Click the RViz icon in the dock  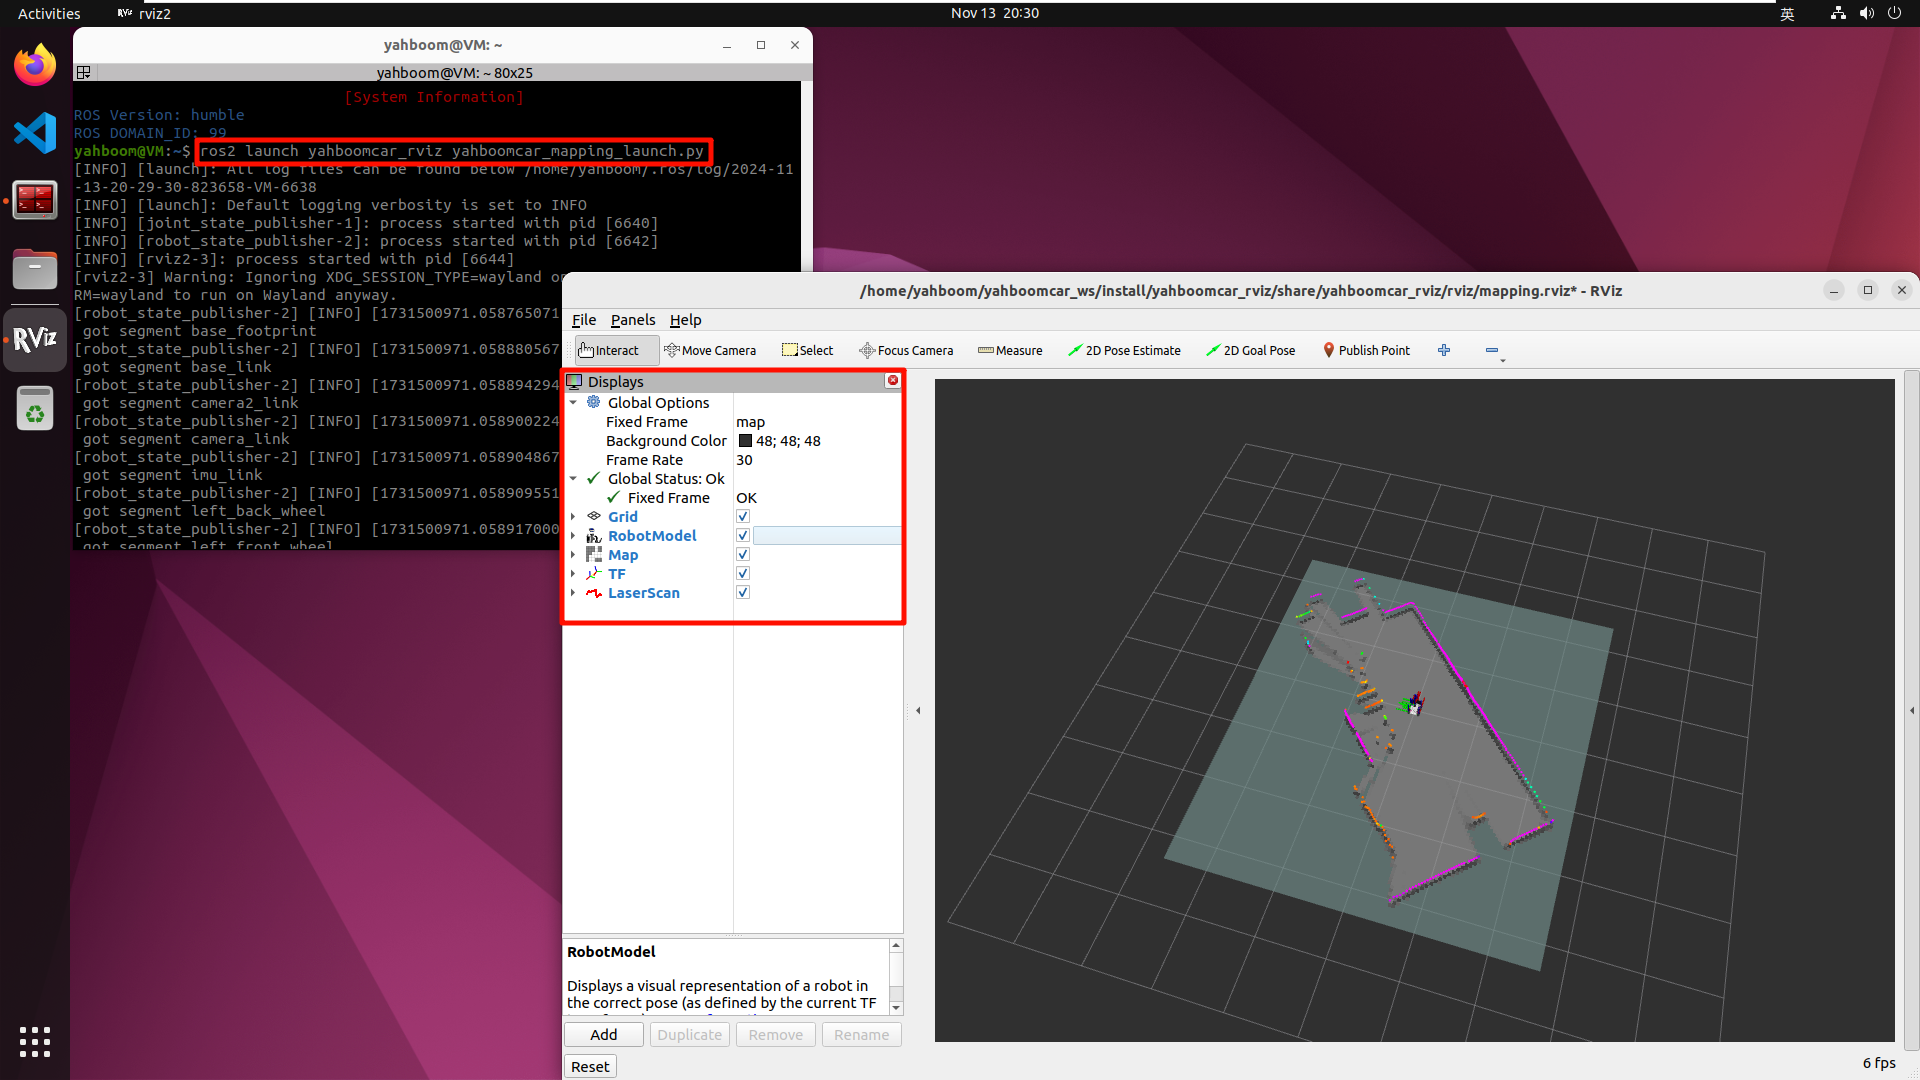(35, 339)
